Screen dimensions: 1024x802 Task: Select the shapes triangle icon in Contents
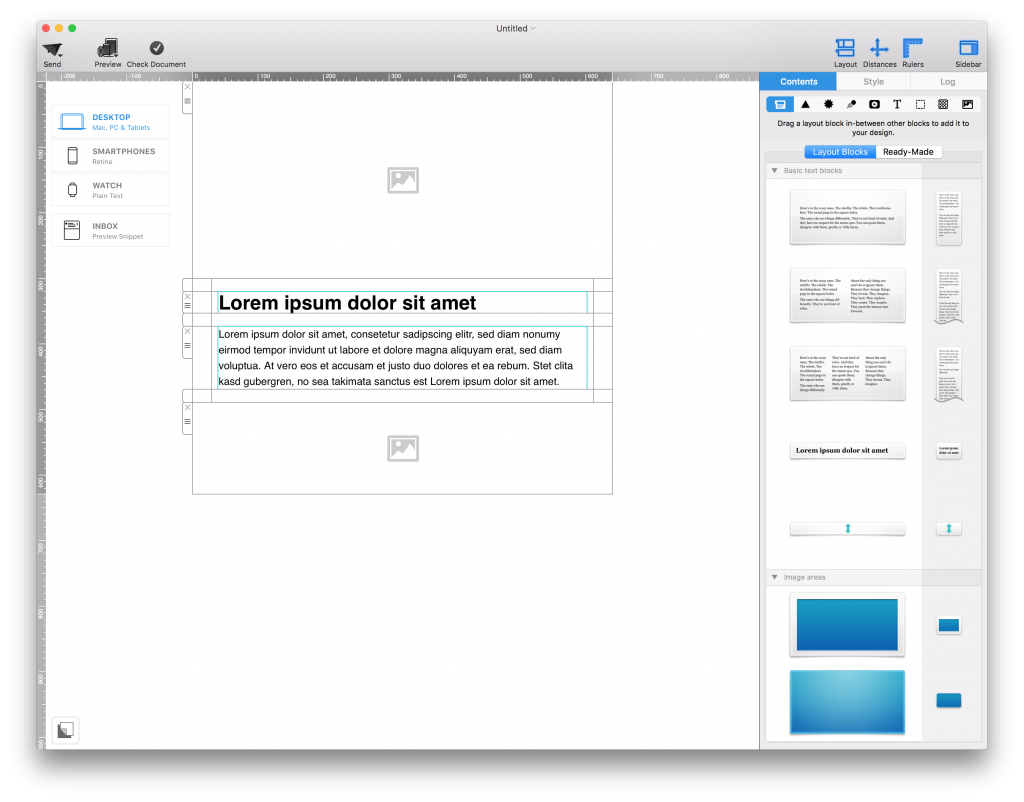[805, 104]
